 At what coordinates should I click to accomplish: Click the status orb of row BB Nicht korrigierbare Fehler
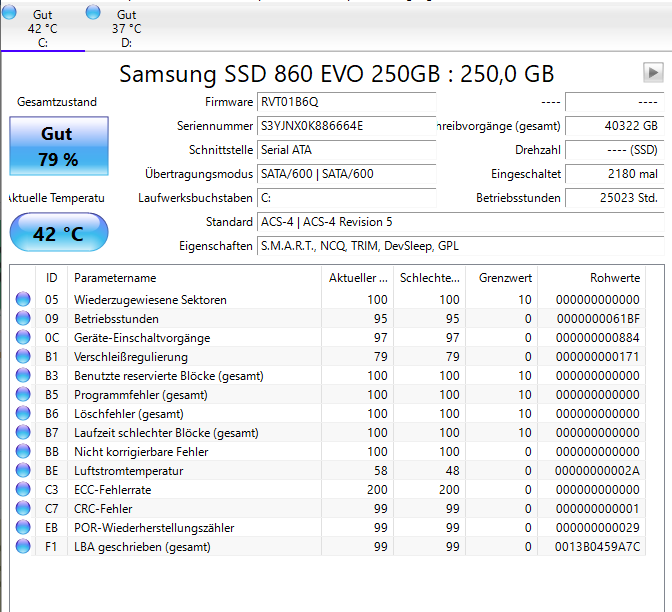point(23,451)
